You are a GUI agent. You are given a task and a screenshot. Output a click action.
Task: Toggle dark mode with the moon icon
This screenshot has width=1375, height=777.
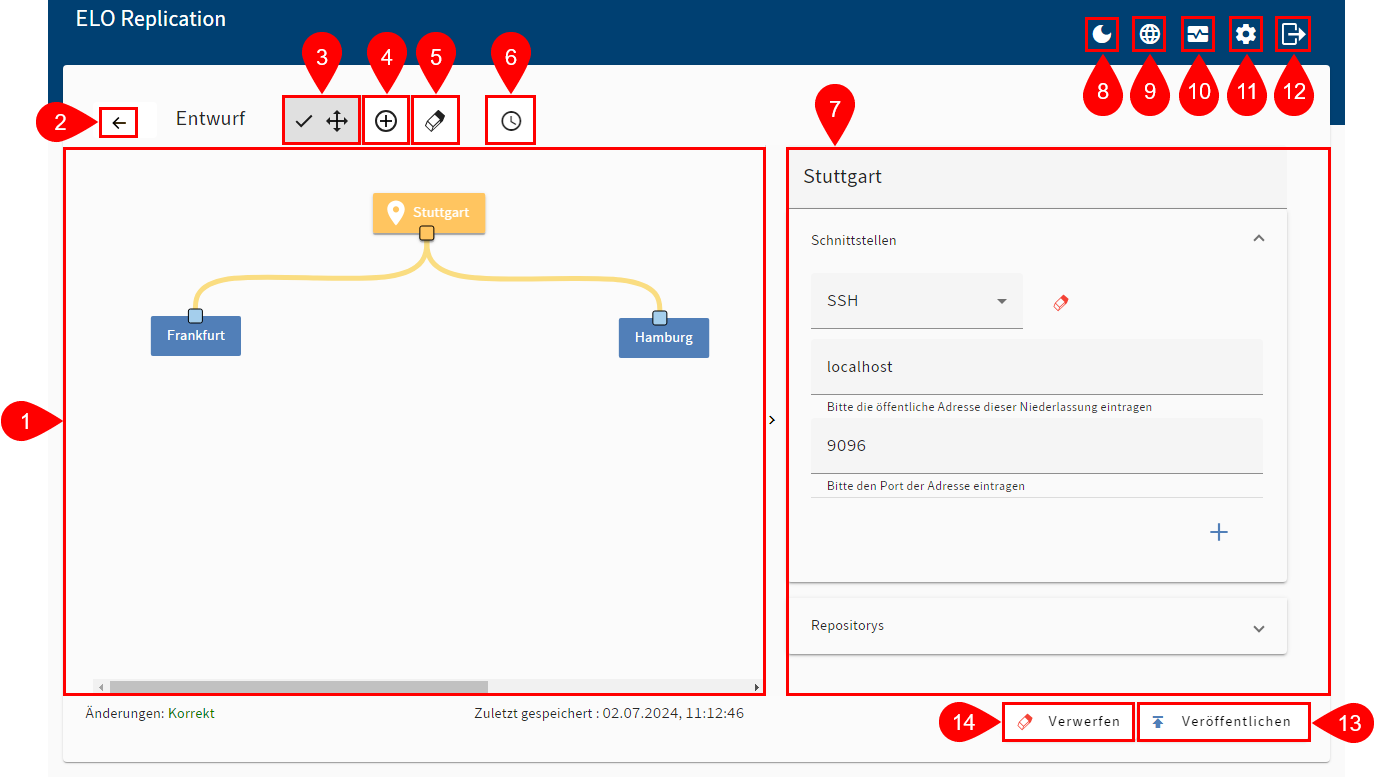1101,35
